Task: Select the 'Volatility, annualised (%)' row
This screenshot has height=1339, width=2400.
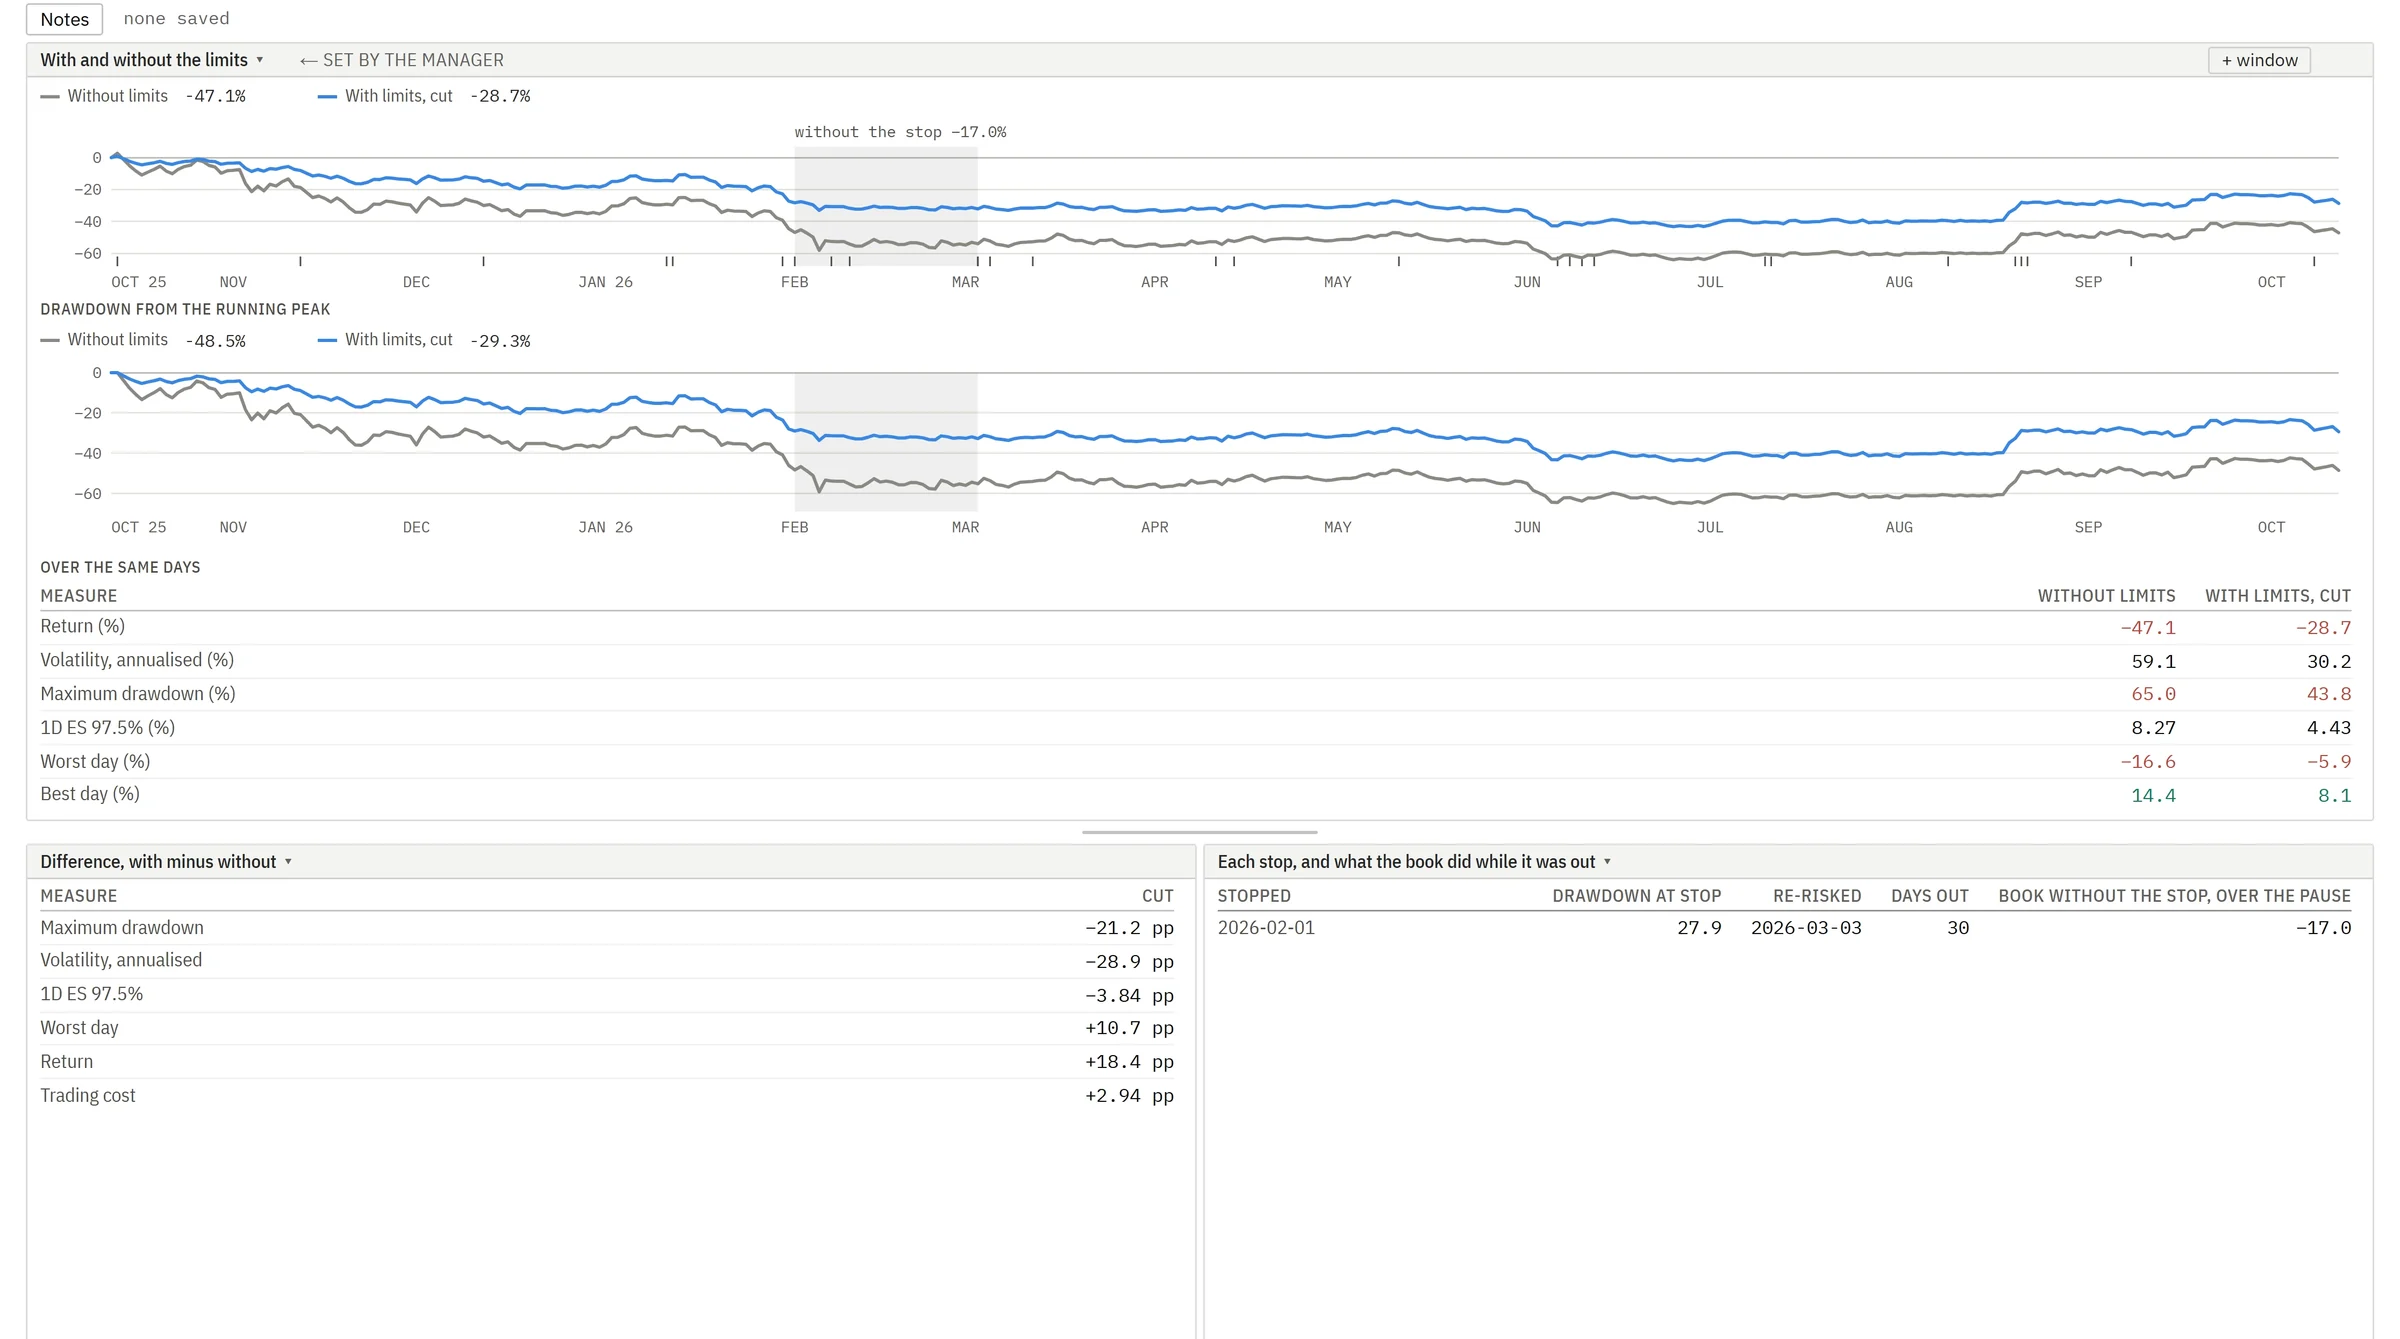Action: [x=1196, y=661]
